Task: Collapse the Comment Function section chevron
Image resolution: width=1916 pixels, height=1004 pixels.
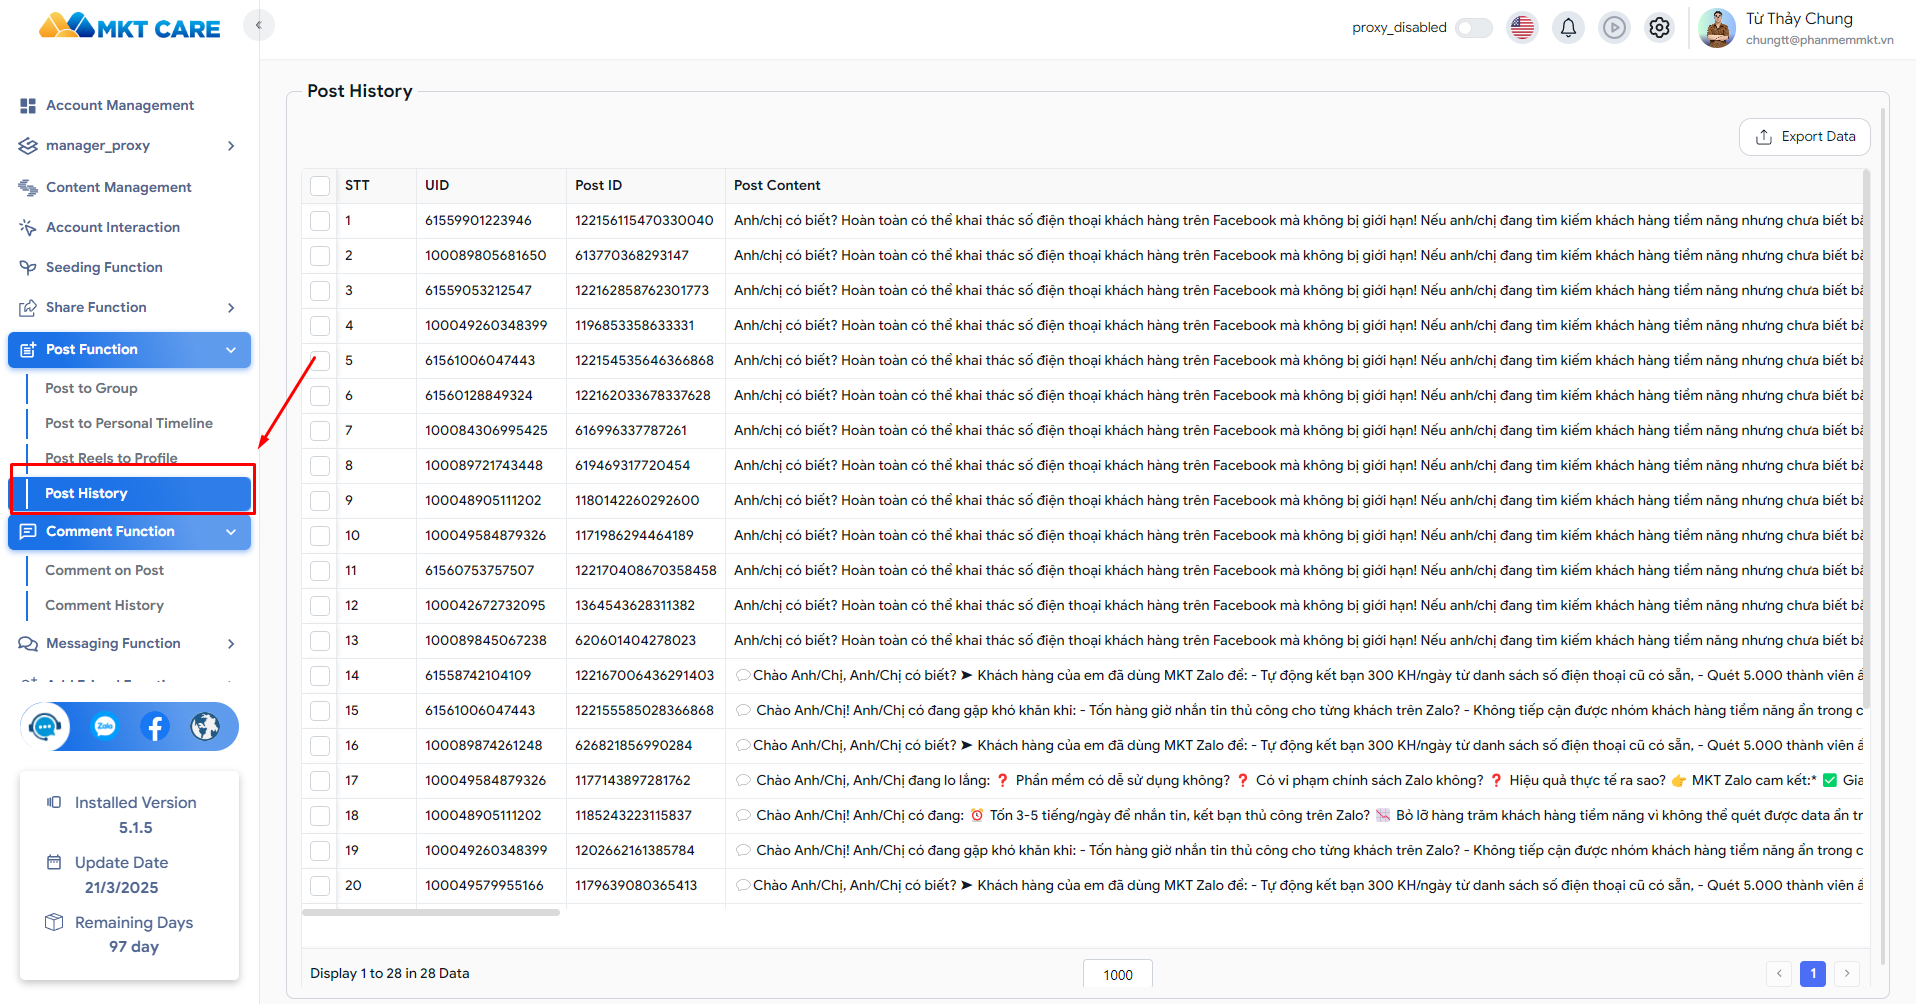Action: pos(231,532)
